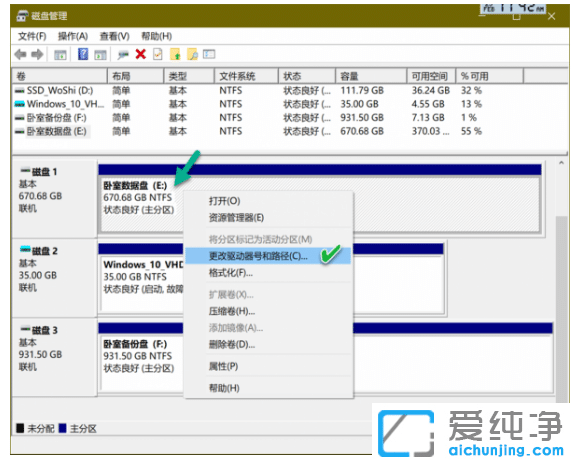Viewport: 572px width, 463px height.
Task: Click the 未分配 black legend swatch
Action: point(20,428)
